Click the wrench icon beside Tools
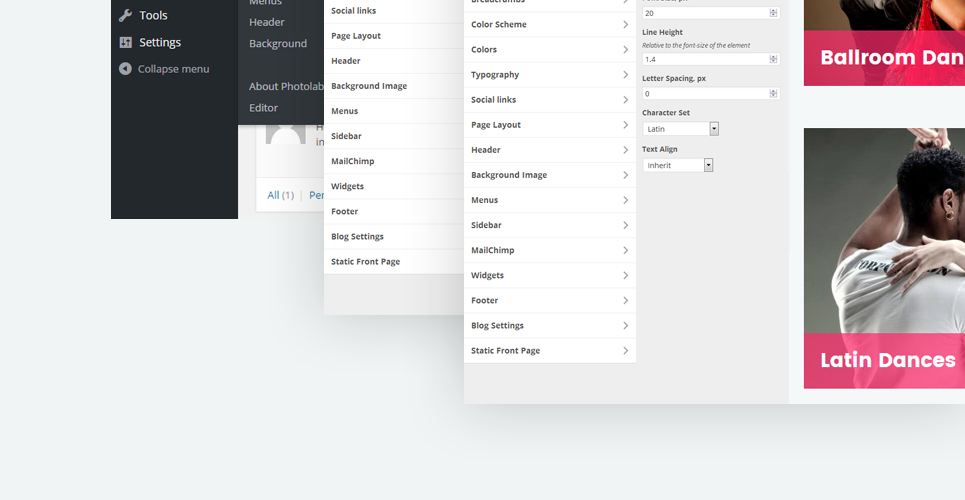The image size is (965, 500). coord(126,15)
